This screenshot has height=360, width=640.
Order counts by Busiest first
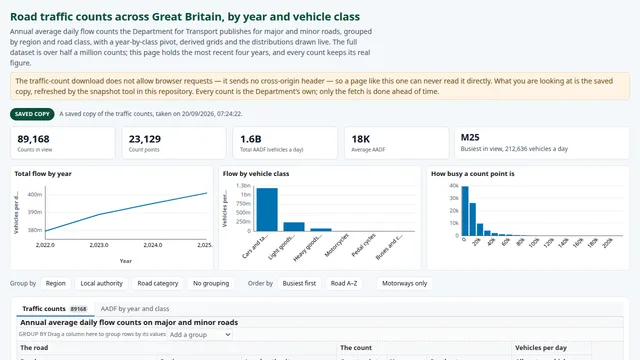tap(299, 283)
